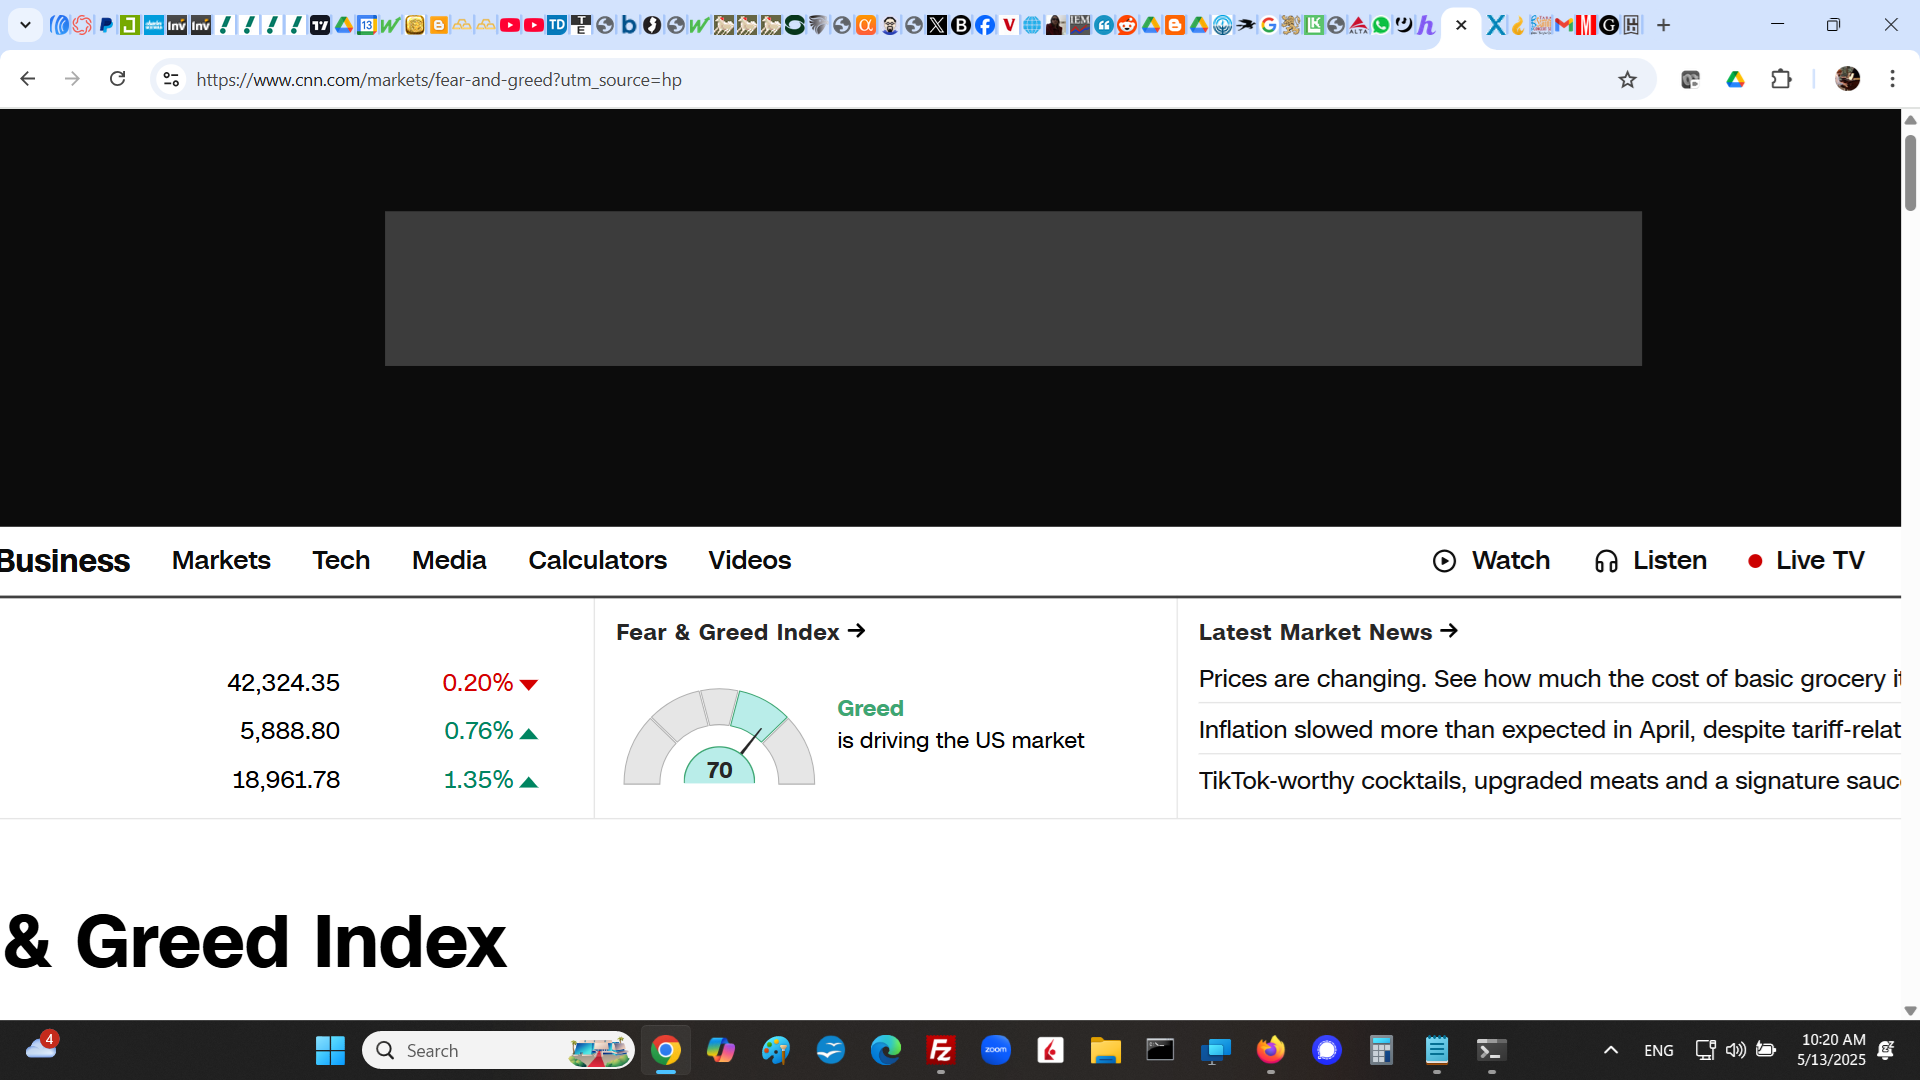Screen dimensions: 1920x1080
Task: Click the 18,961.78 index value
Action: [x=286, y=780]
